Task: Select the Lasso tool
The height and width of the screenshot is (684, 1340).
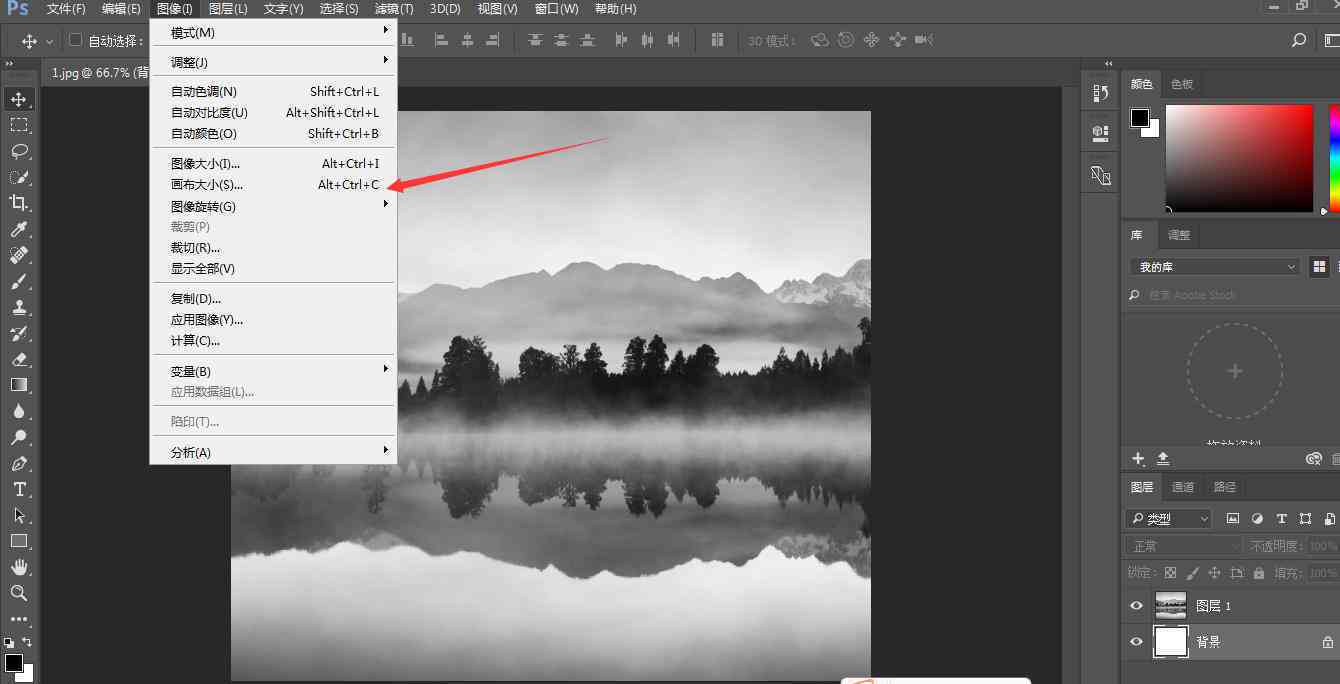Action: 19,151
